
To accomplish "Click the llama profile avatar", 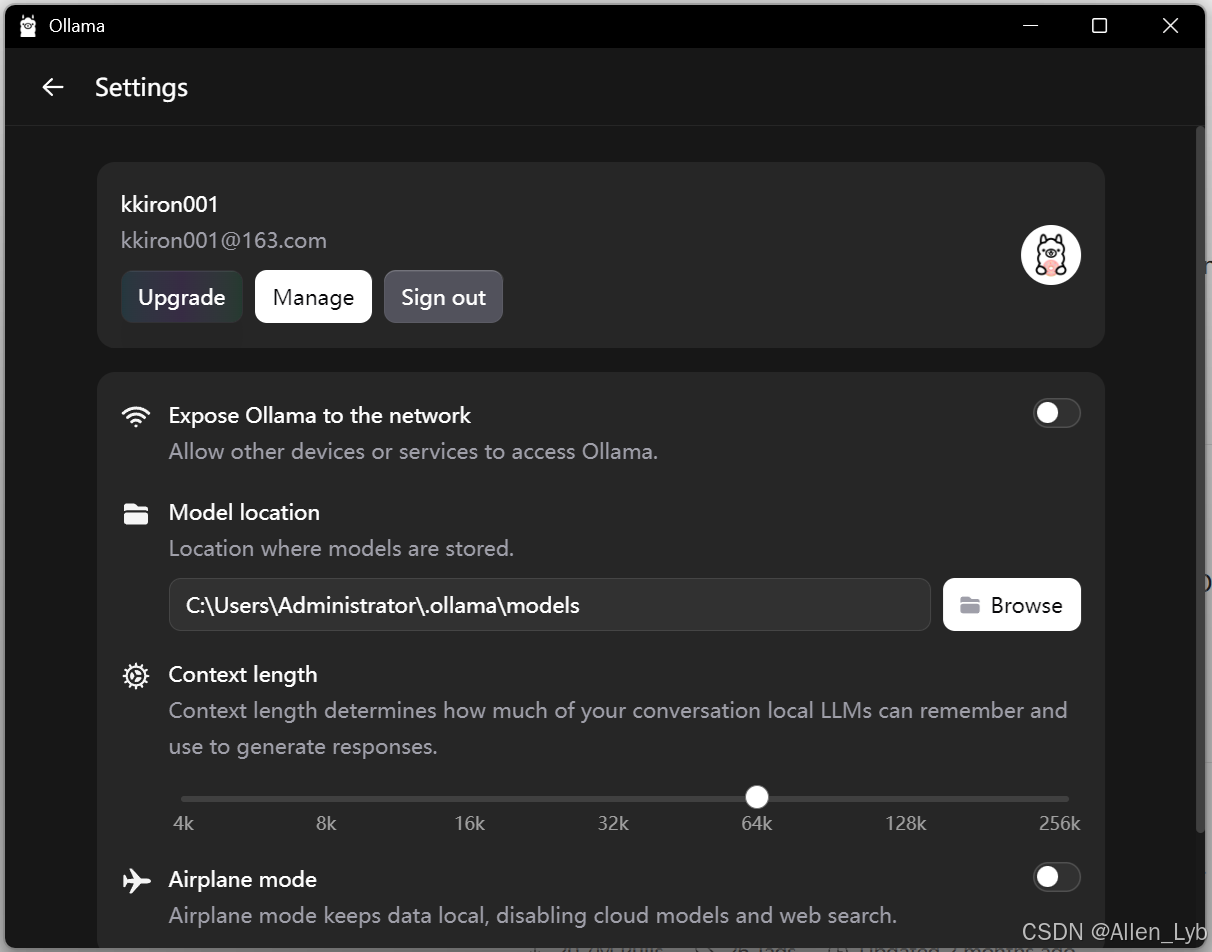I will [1051, 255].
